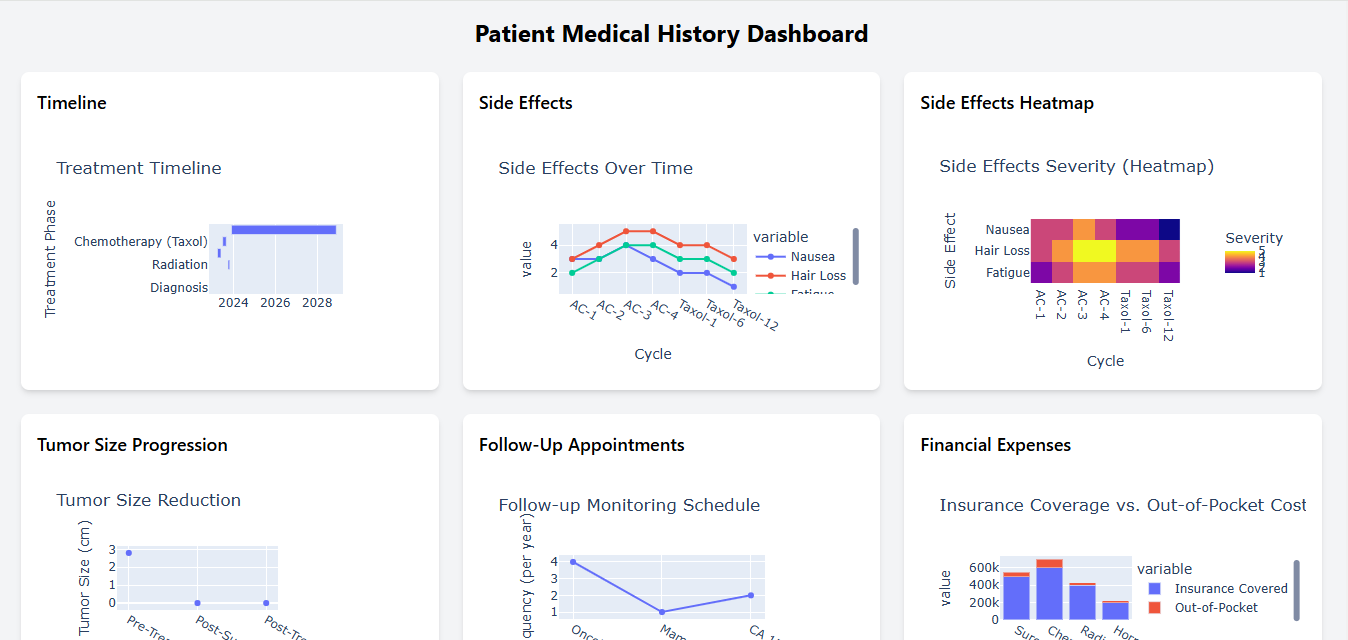Click the Side Effects legend scrollbar
The height and width of the screenshot is (640, 1348).
click(x=855, y=256)
